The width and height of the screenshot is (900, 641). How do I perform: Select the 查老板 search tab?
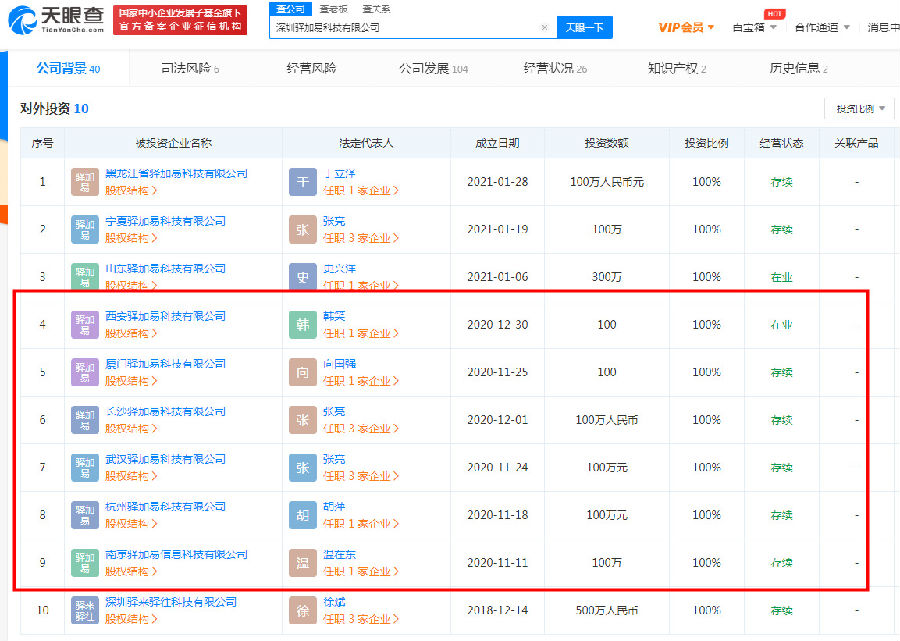click(333, 8)
